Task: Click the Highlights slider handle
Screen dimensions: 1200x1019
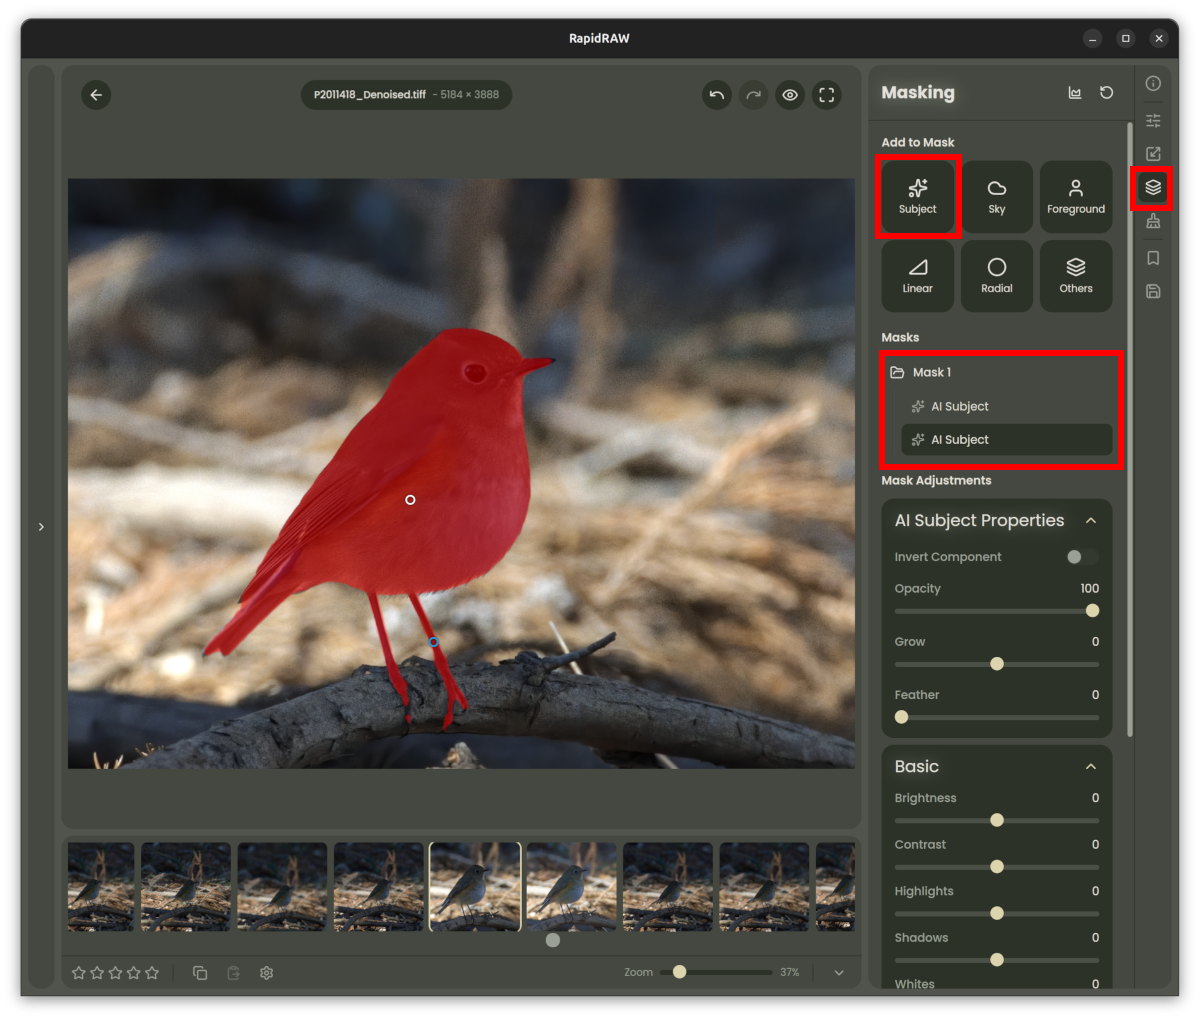Action: [997, 913]
